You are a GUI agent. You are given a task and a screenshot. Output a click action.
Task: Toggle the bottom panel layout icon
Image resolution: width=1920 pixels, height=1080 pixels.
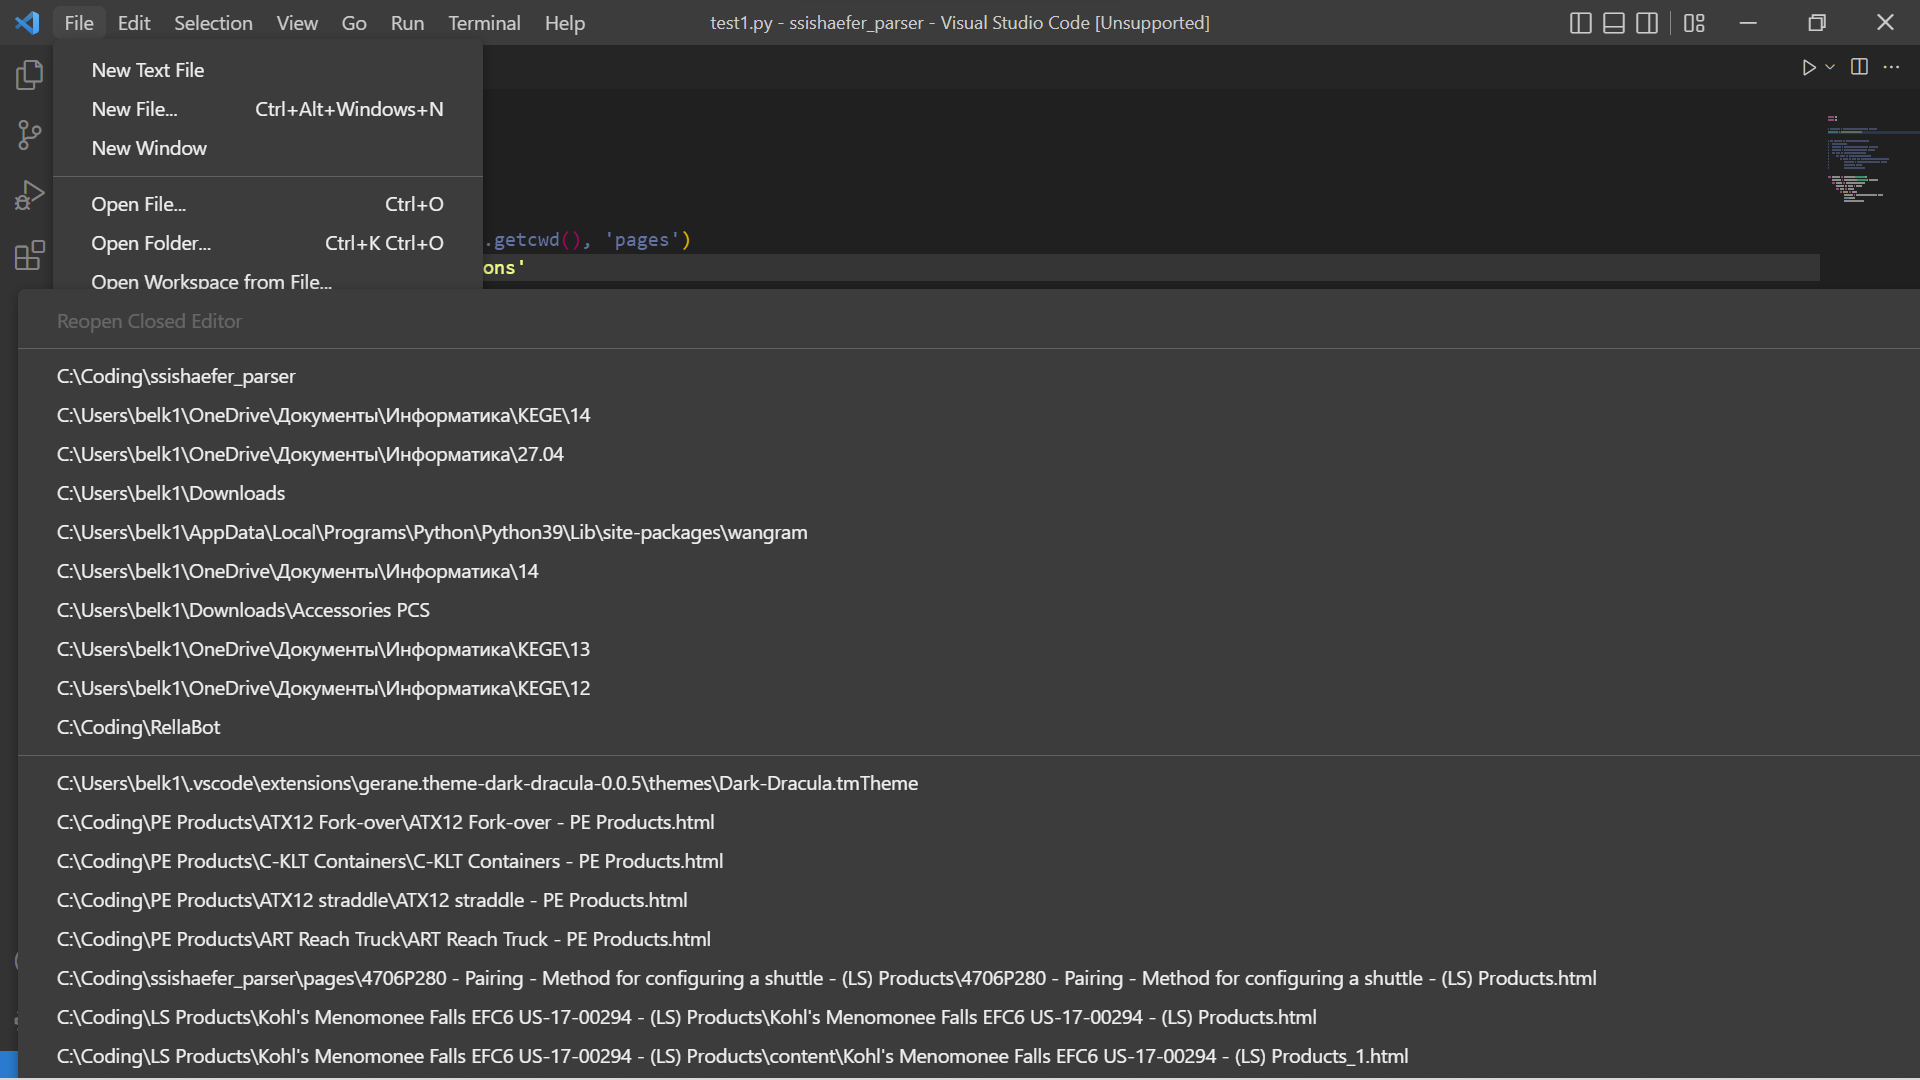1614,23
